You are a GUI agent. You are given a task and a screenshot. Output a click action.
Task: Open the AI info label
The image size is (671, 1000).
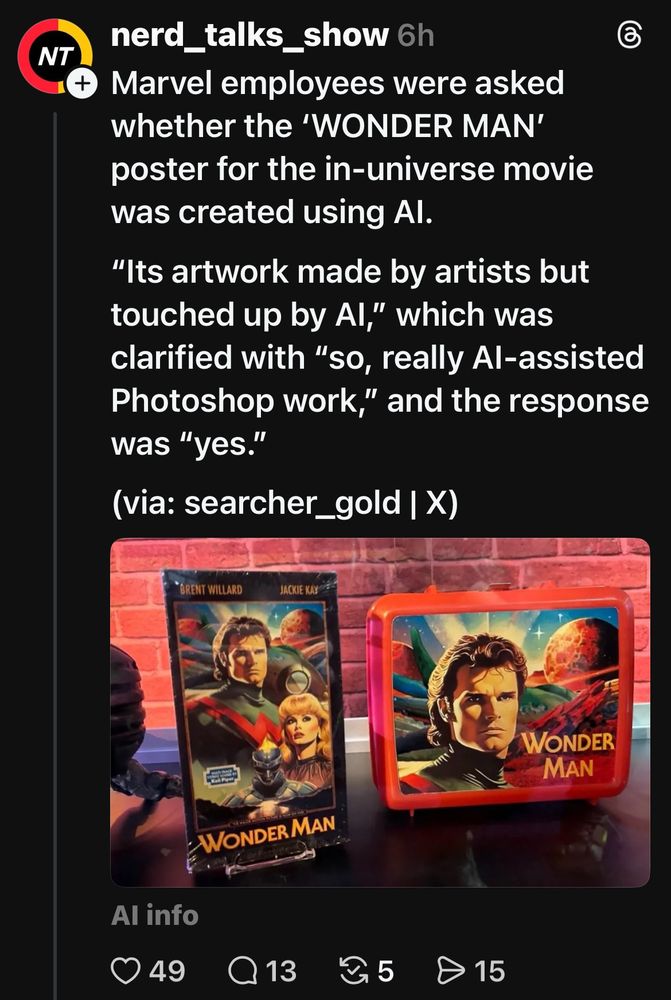point(155,915)
